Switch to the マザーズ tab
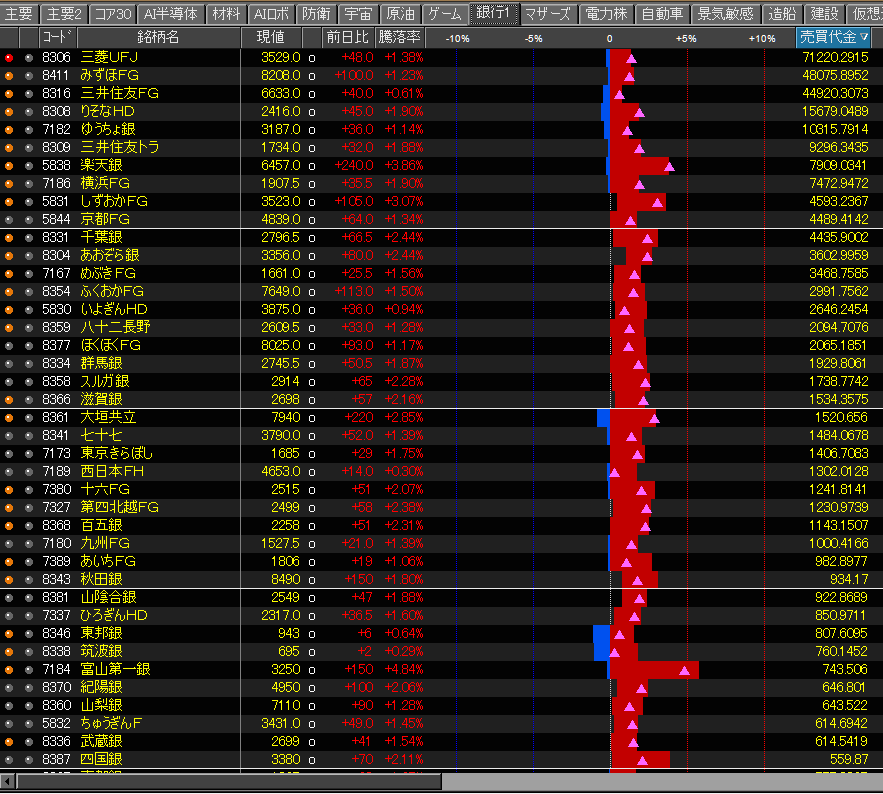The image size is (883, 794). coord(548,13)
